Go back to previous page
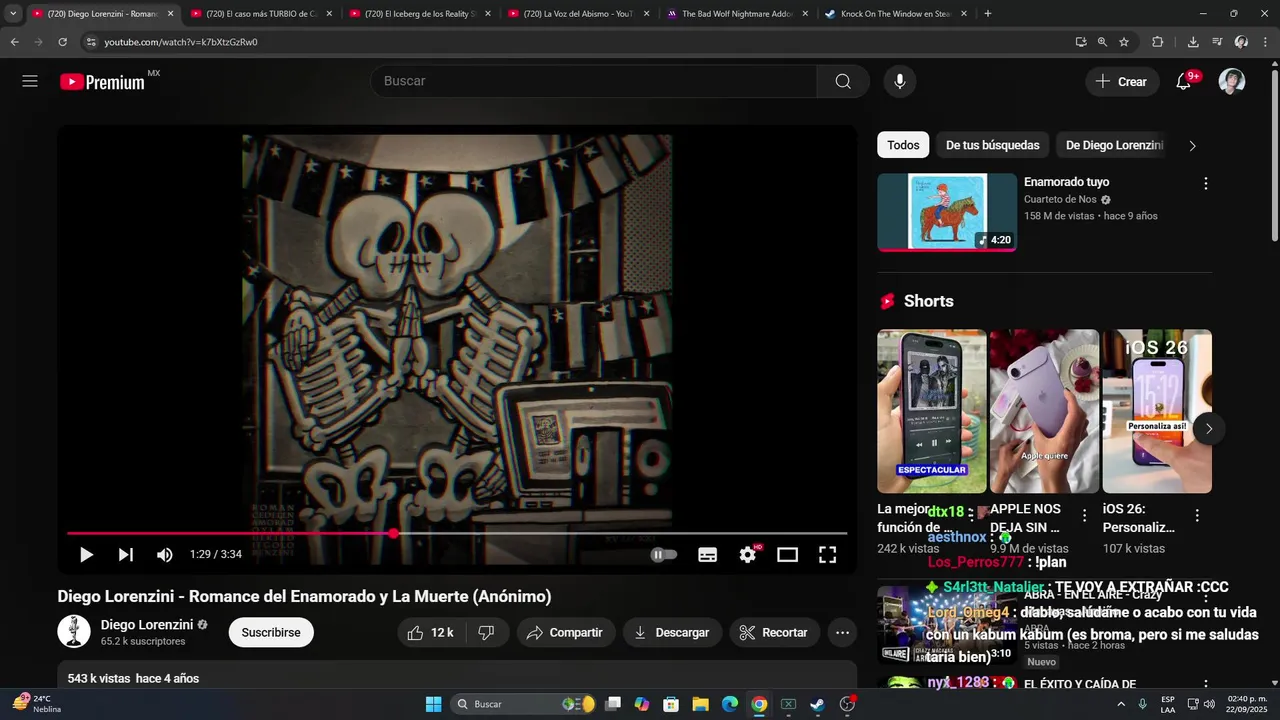This screenshot has width=1280, height=720. point(14,42)
